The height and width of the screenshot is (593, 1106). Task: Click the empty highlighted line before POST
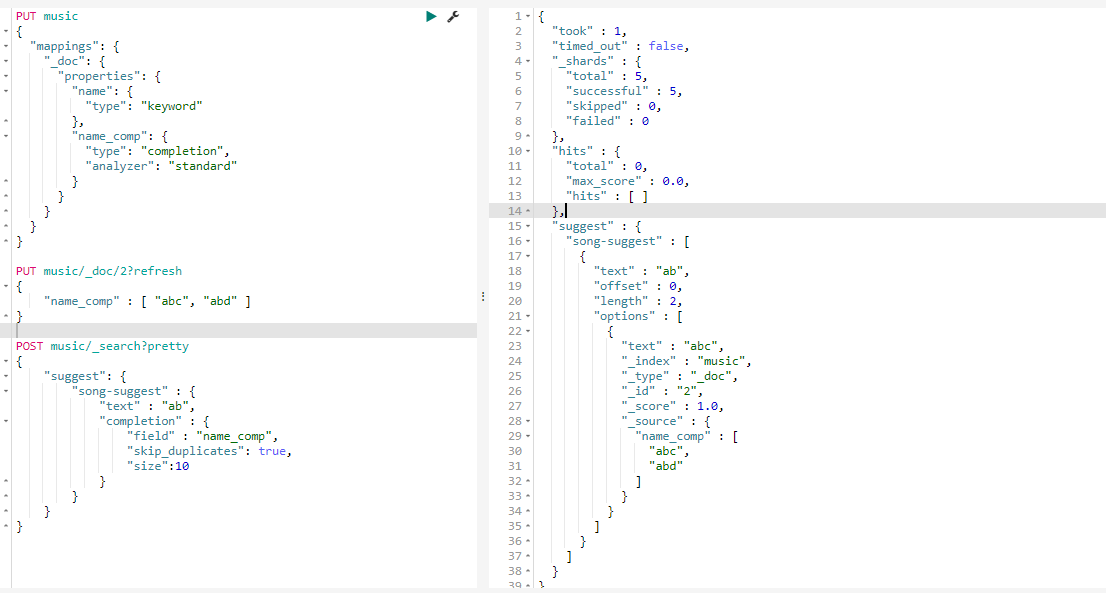point(240,331)
